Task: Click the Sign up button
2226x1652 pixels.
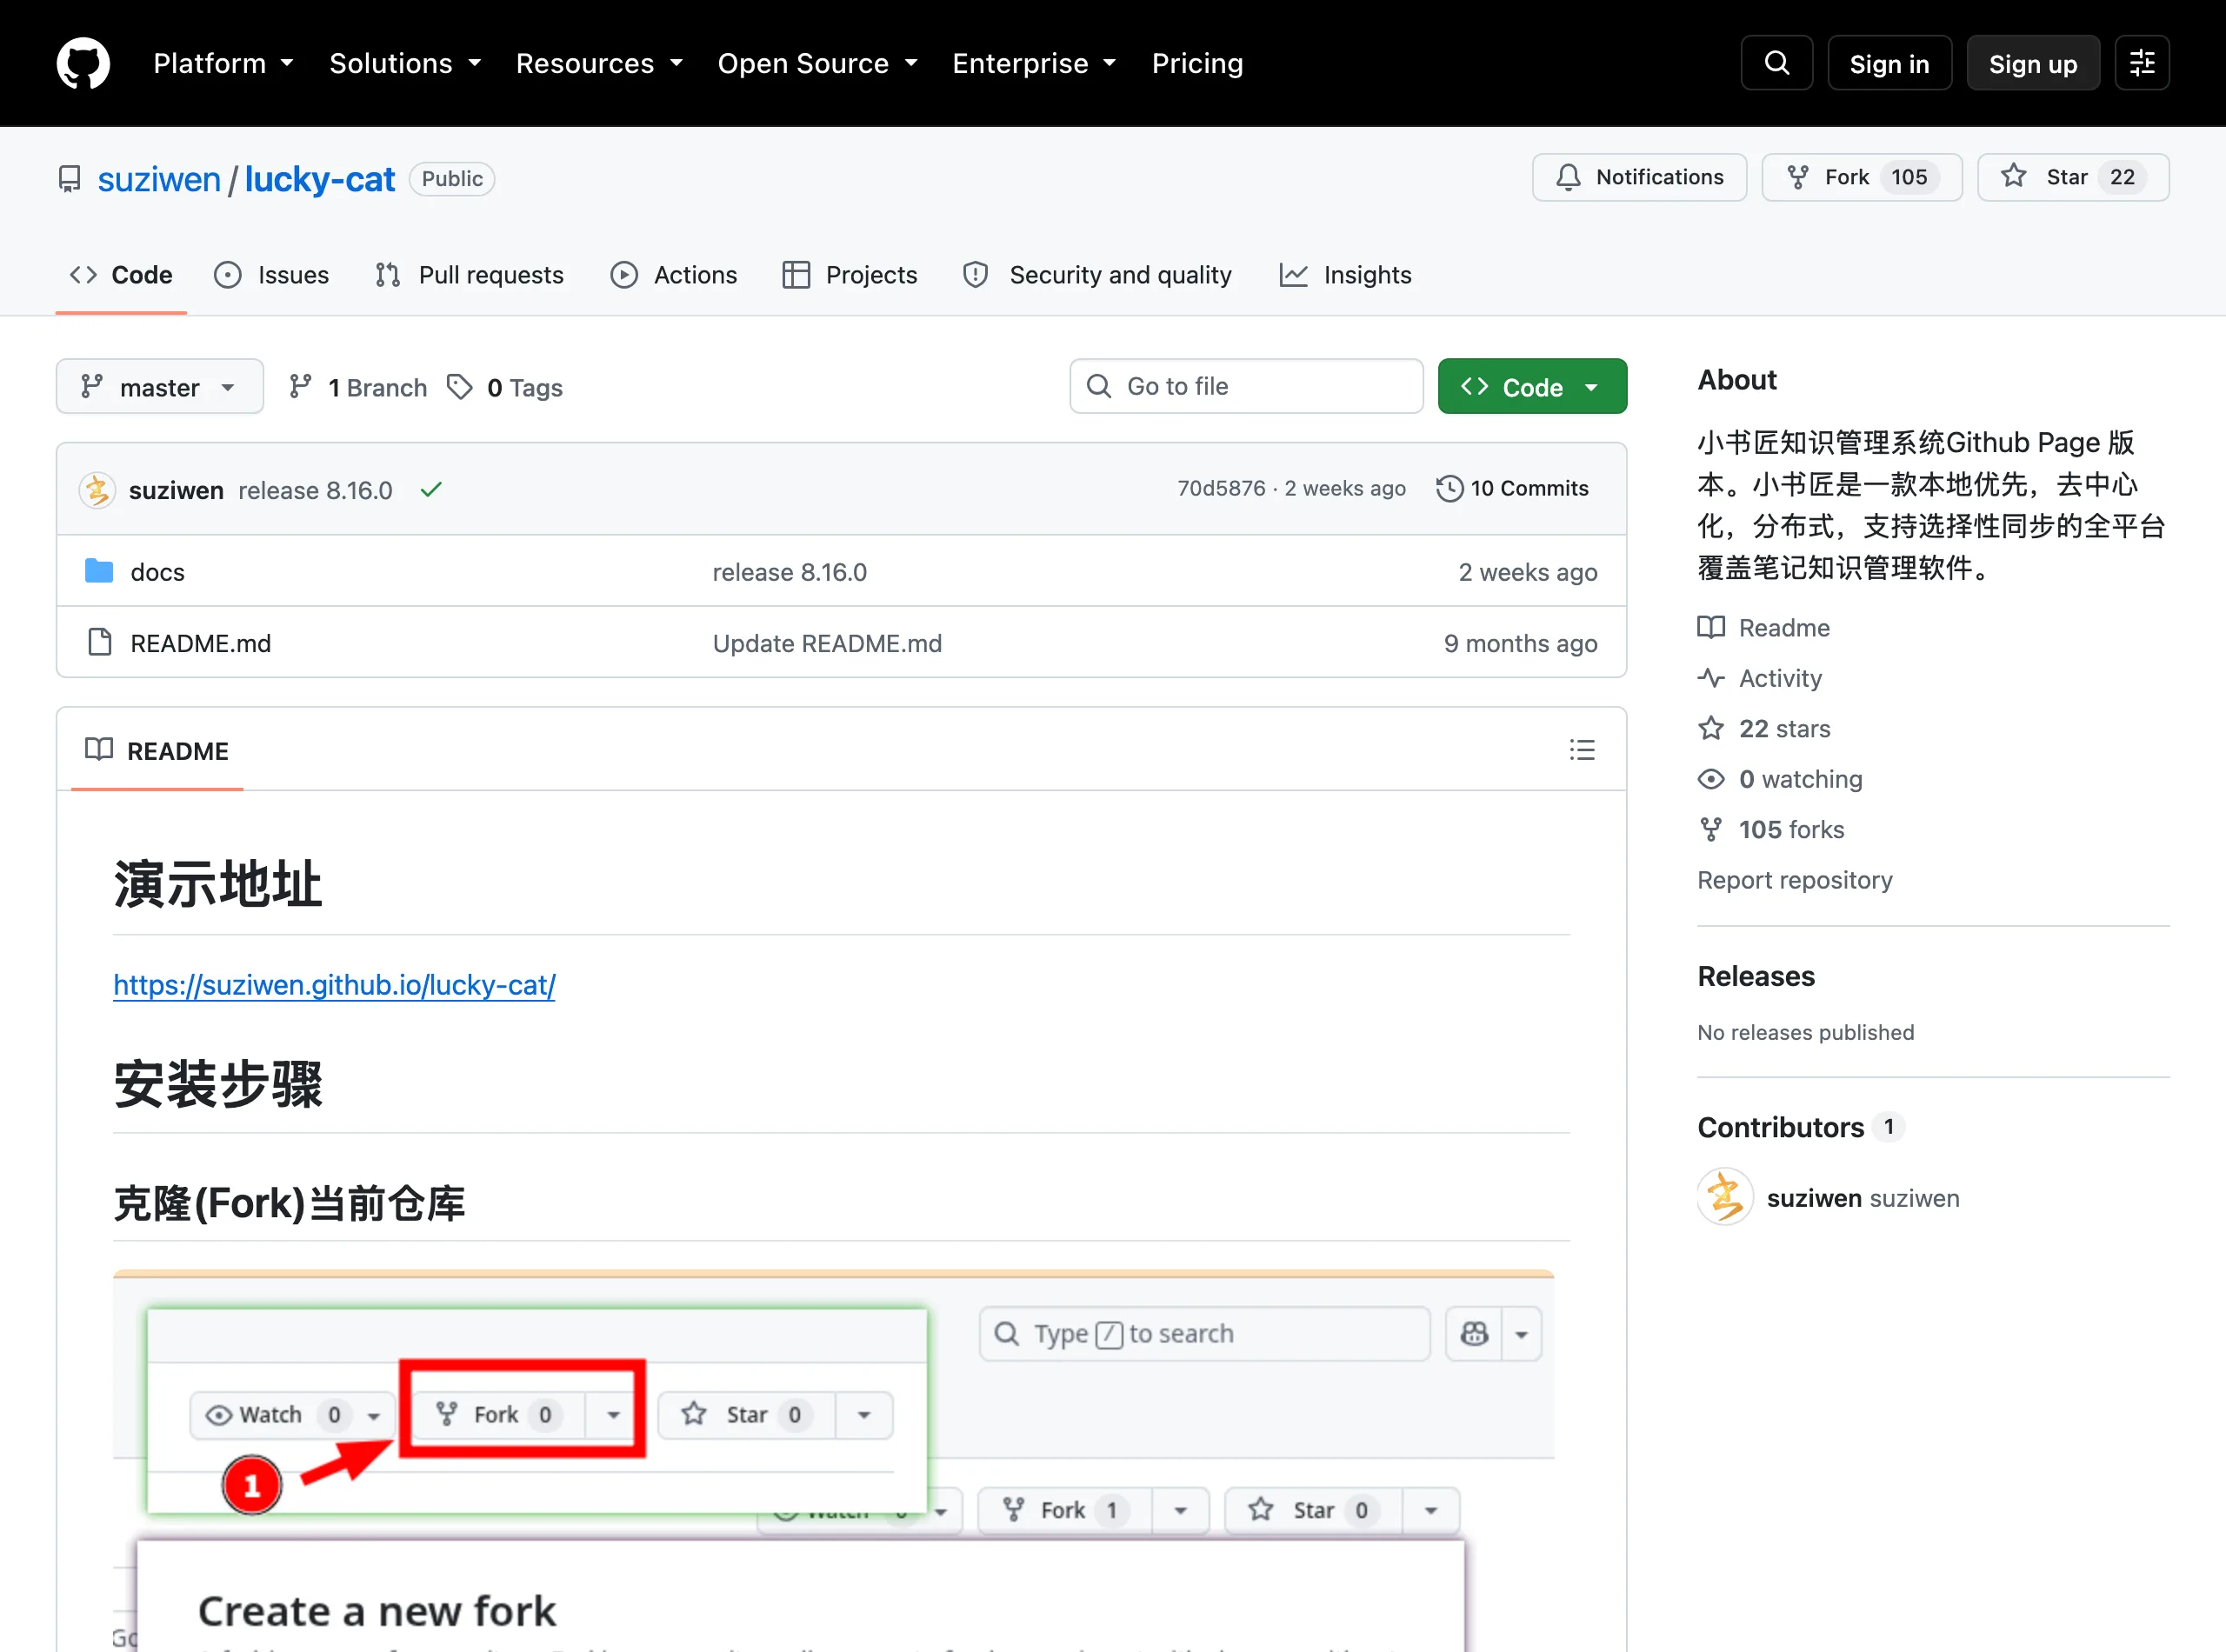Action: coord(2032,63)
